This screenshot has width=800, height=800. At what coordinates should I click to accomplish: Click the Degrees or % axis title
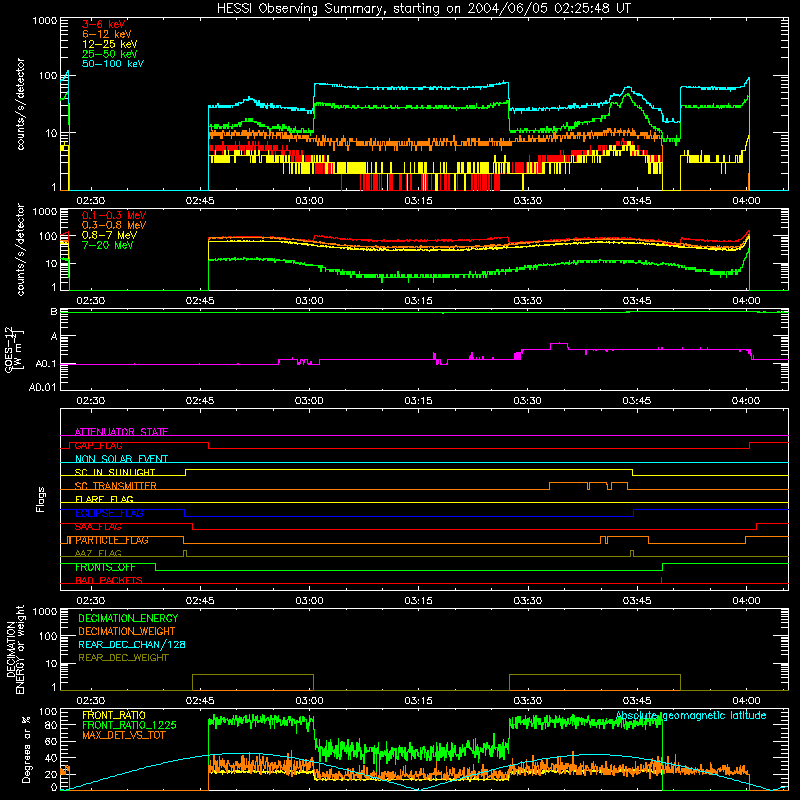(x=26, y=749)
